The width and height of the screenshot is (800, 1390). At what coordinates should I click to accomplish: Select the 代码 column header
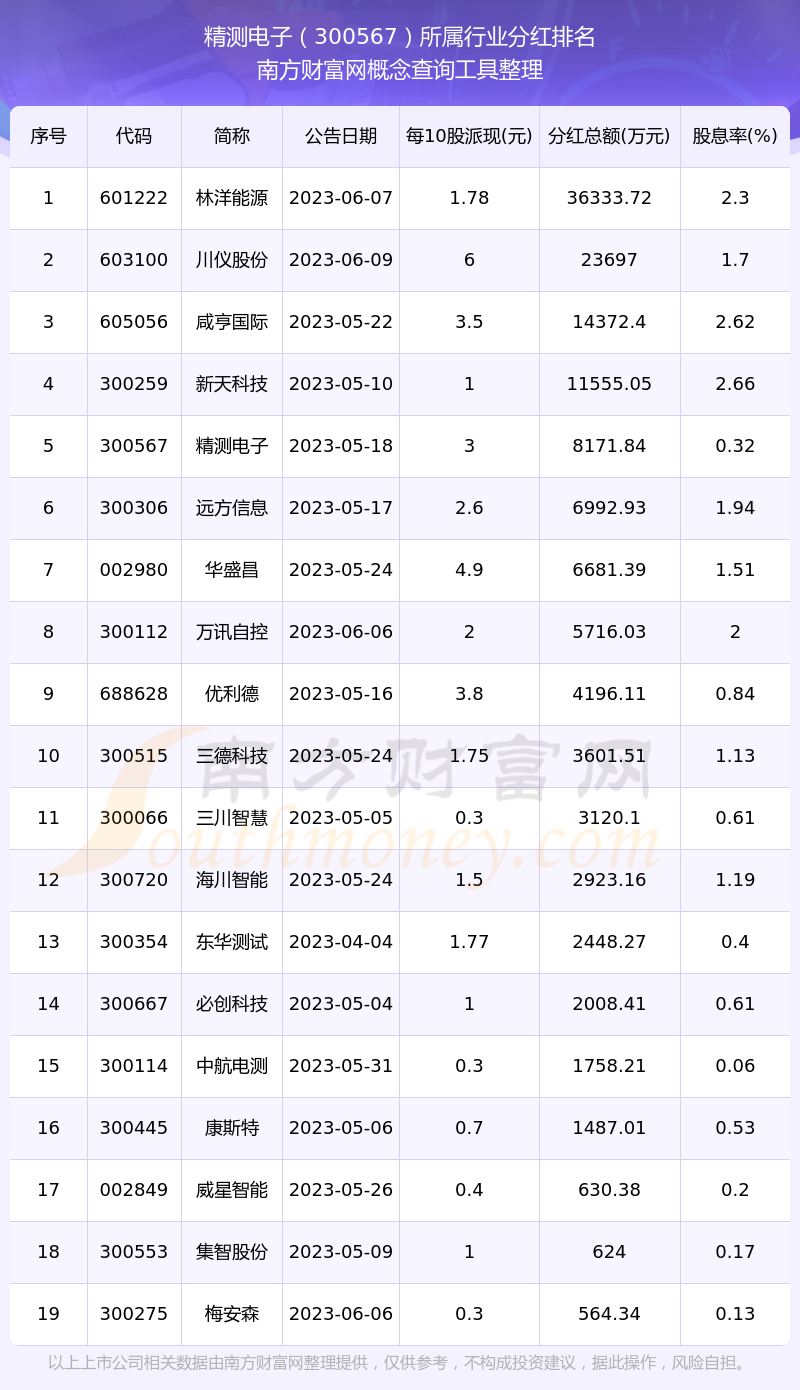[134, 136]
